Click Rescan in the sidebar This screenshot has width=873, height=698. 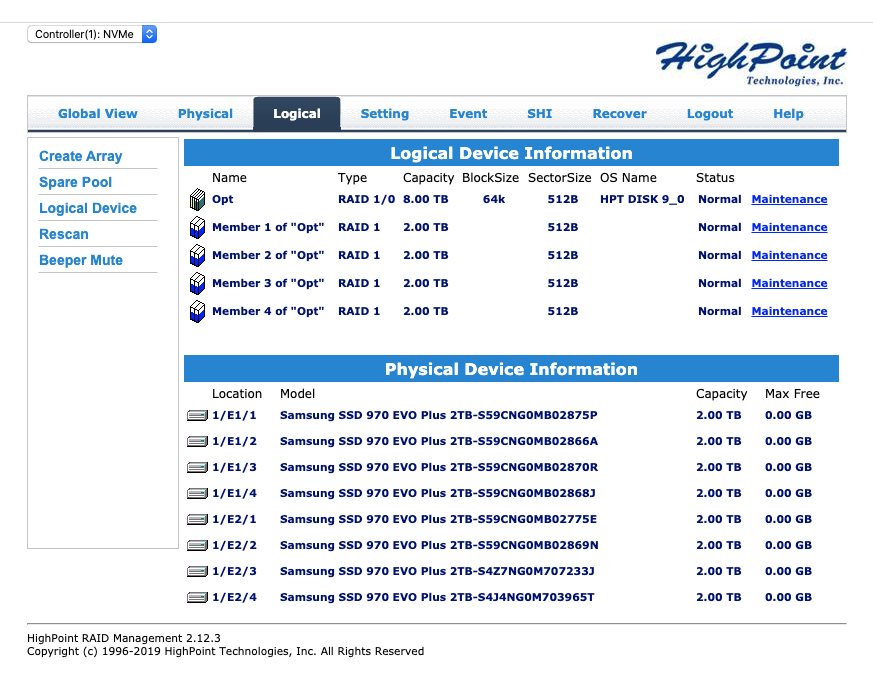point(63,234)
